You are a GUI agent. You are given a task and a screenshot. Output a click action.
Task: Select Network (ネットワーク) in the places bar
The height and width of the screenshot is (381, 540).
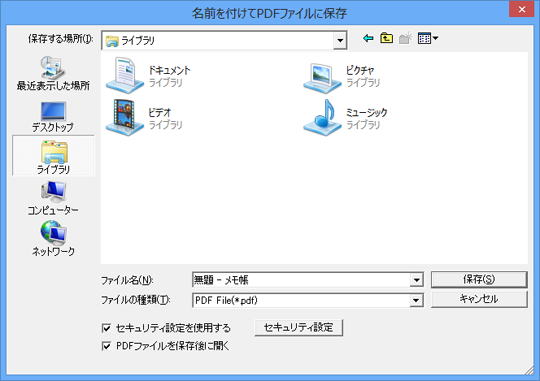53,238
